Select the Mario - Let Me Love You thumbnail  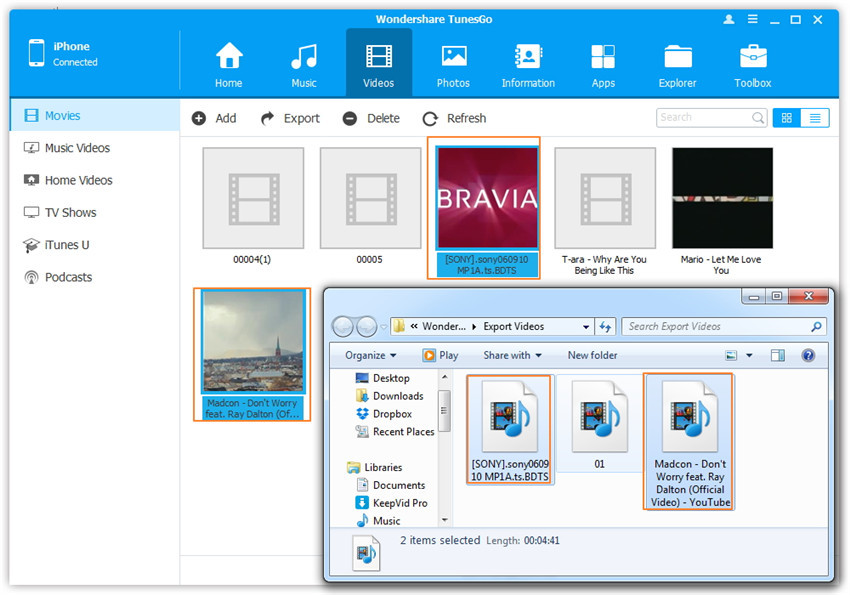(x=722, y=198)
